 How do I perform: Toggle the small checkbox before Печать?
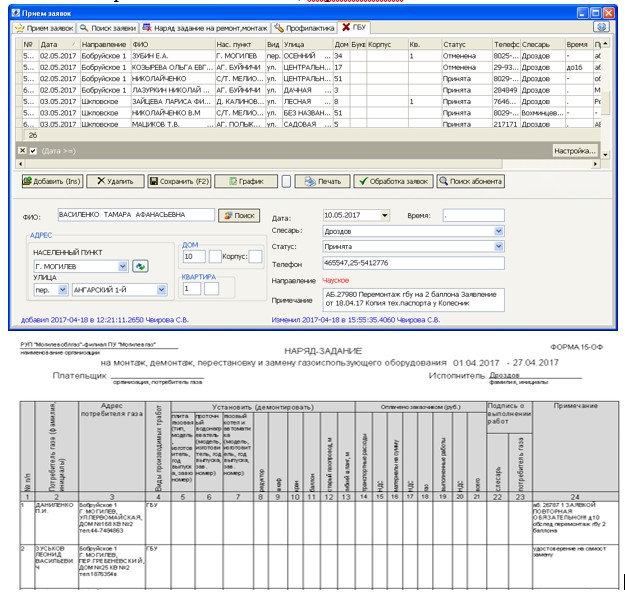286,181
